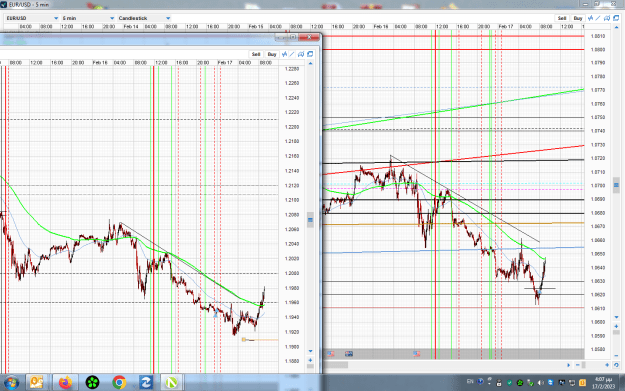Viewport: 625px width, 391px height.
Task: Click Buy button in back EUR/USD window
Action: tap(578, 18)
